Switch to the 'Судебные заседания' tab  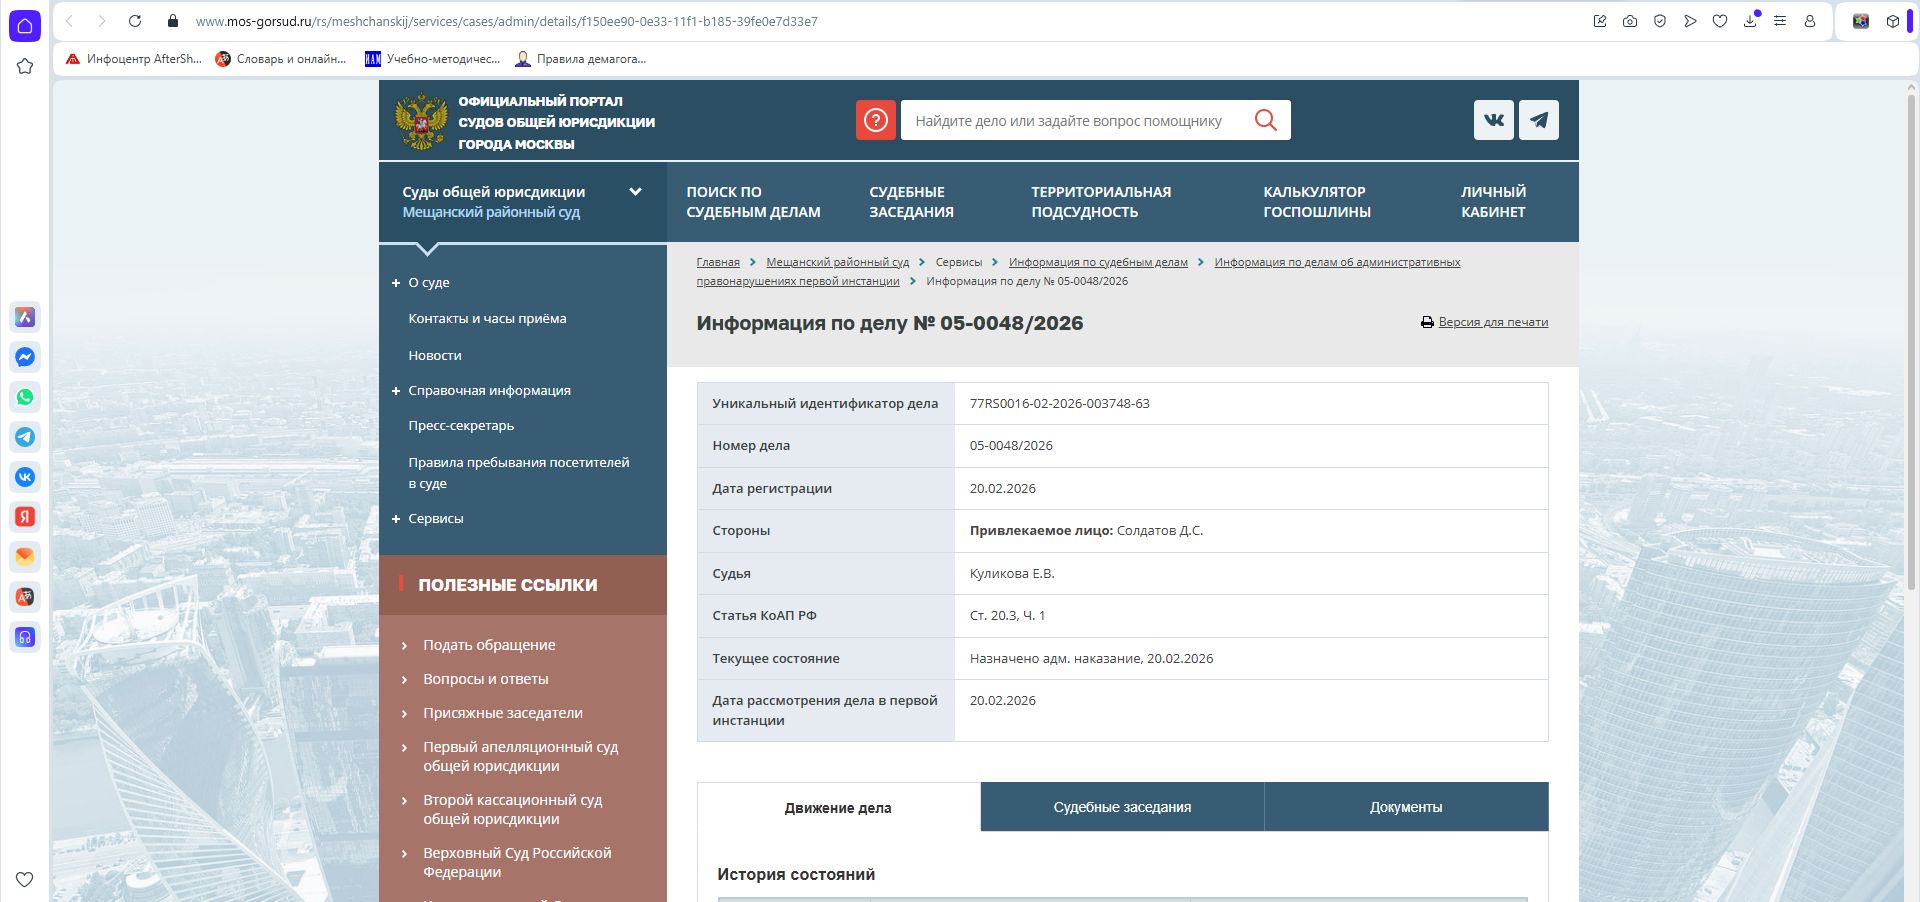point(1122,807)
